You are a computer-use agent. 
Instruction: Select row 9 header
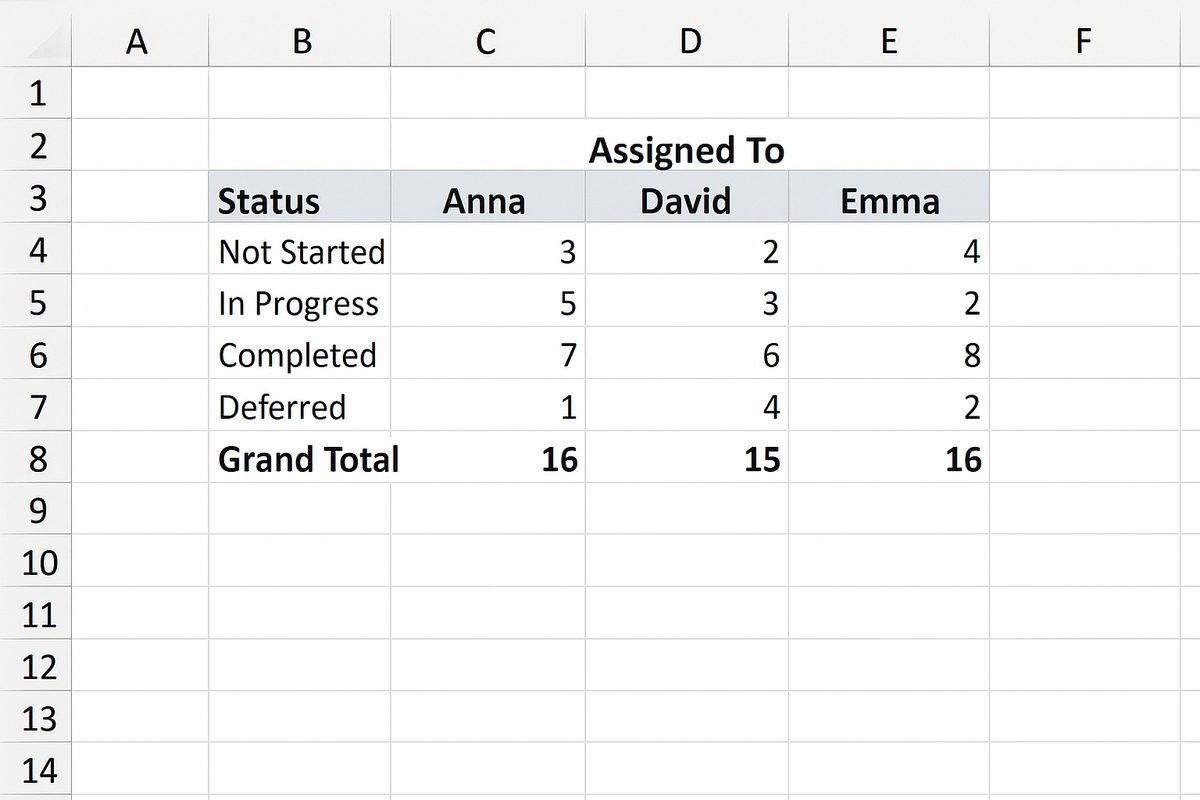(36, 509)
